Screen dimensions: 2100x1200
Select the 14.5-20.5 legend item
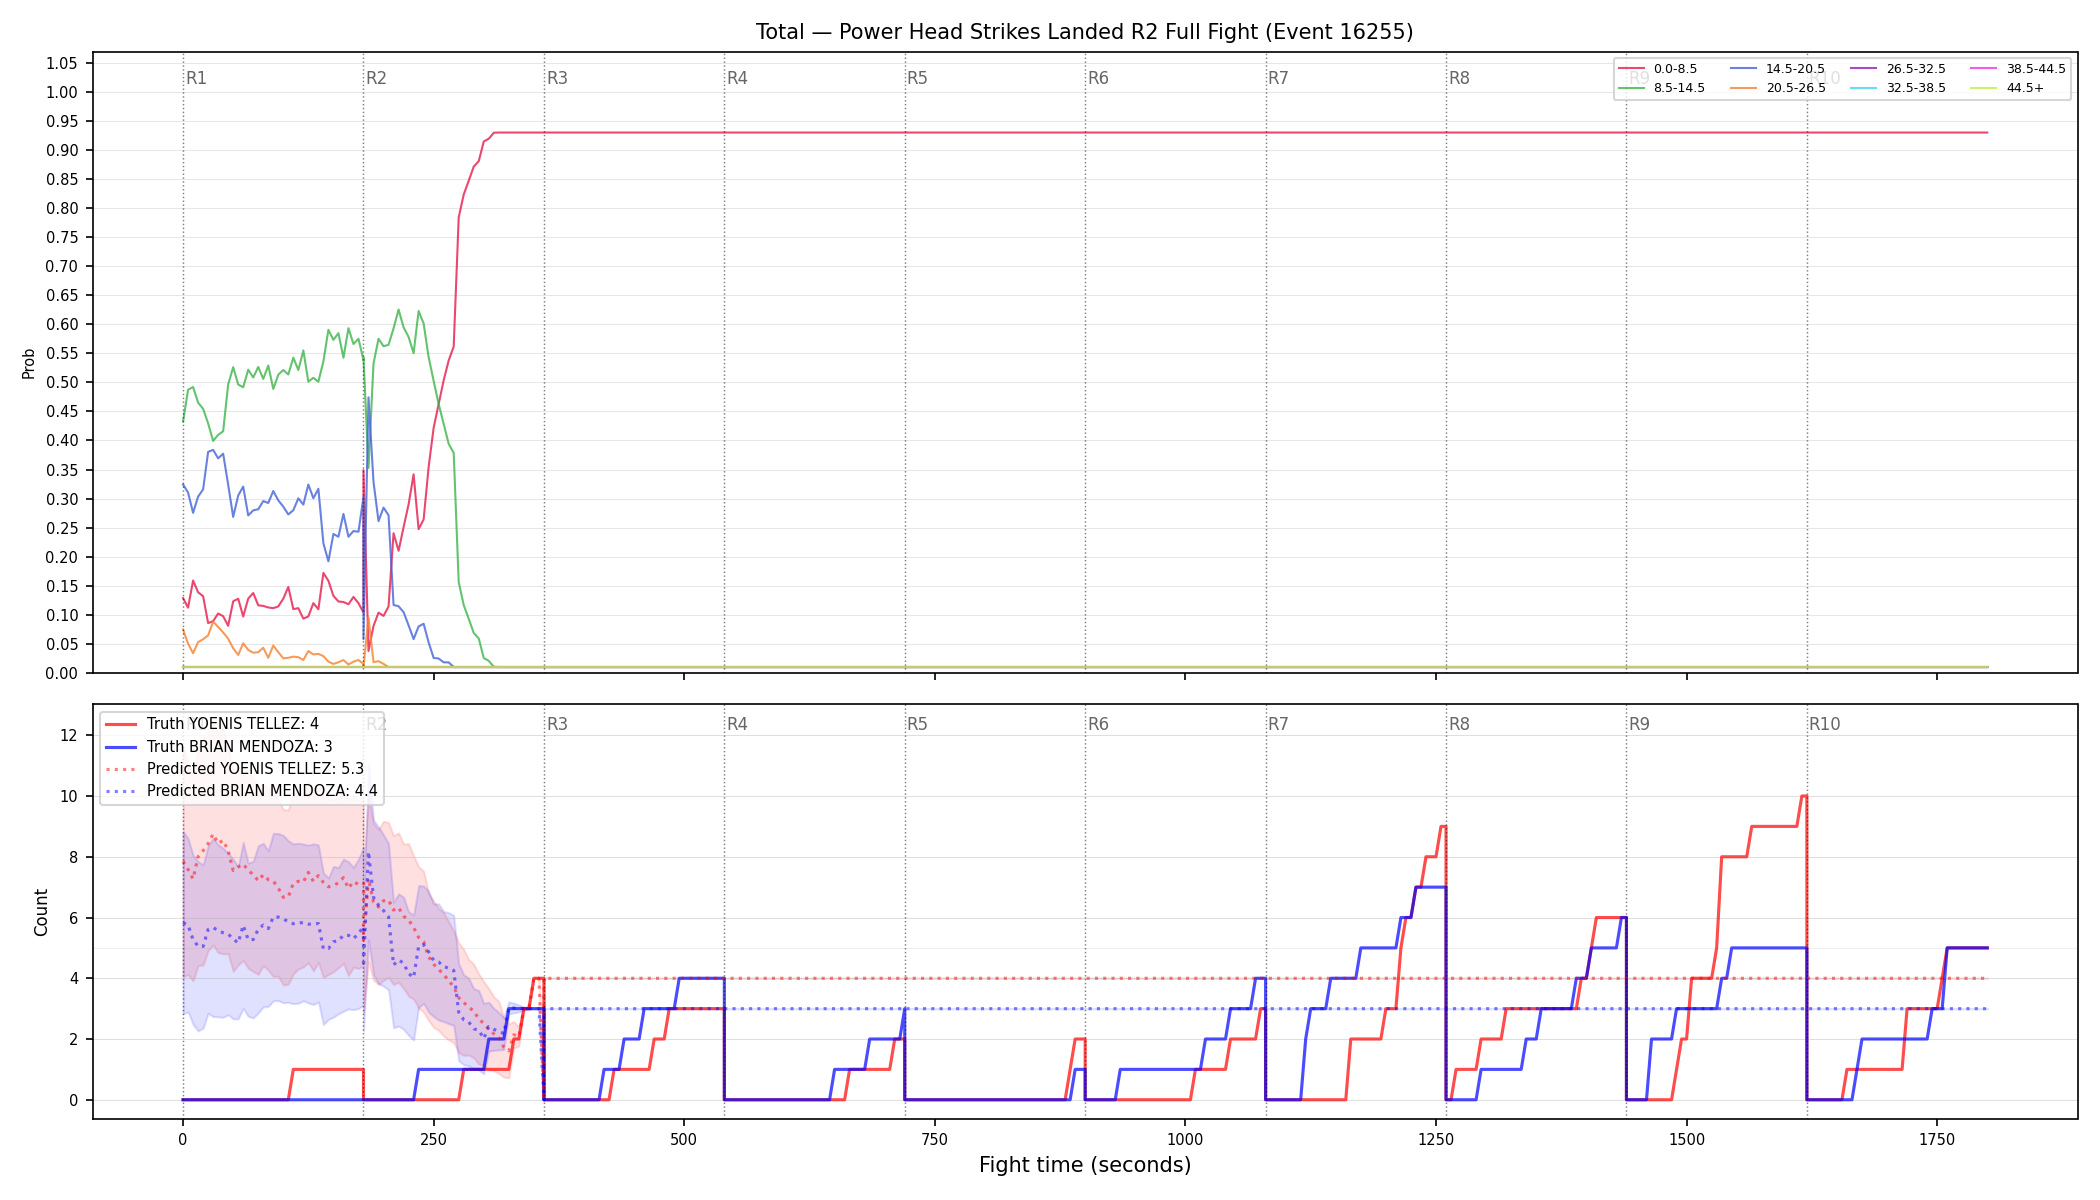pos(1777,69)
